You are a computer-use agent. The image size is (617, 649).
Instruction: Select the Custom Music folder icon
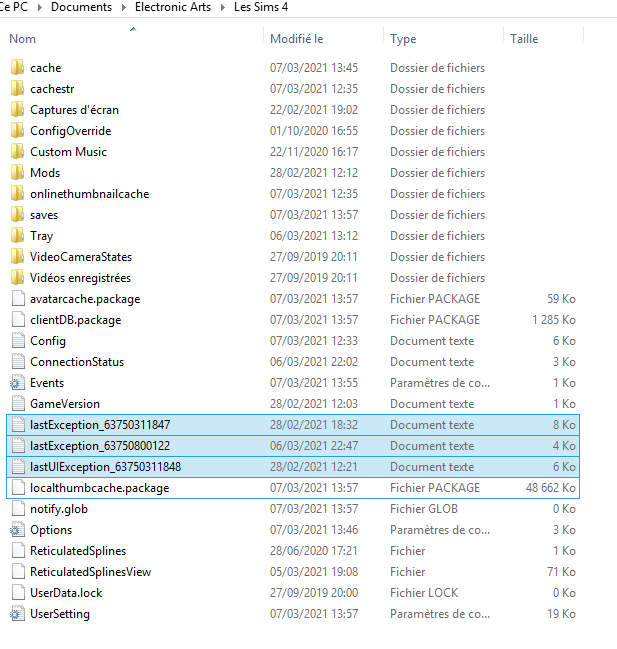click(x=16, y=152)
